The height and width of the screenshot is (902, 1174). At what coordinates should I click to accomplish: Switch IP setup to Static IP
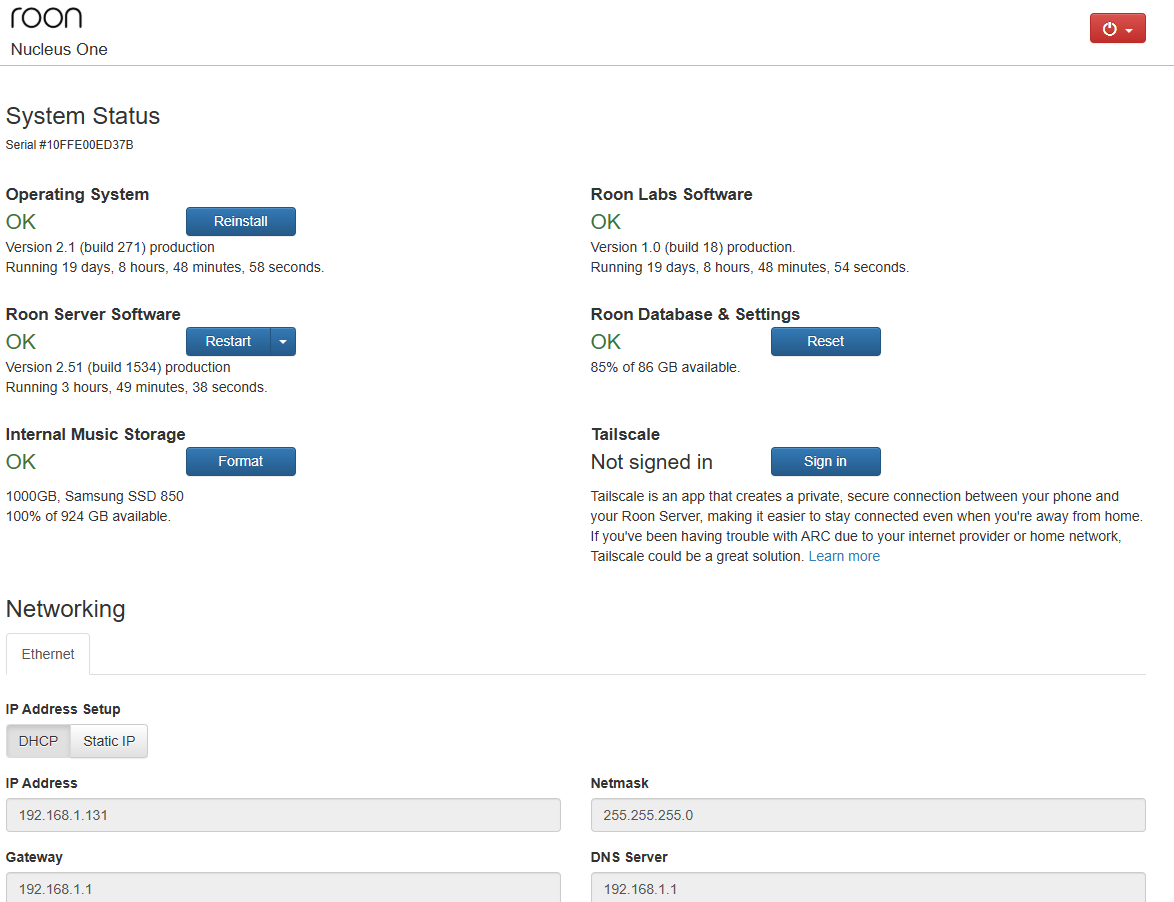[x=109, y=741]
